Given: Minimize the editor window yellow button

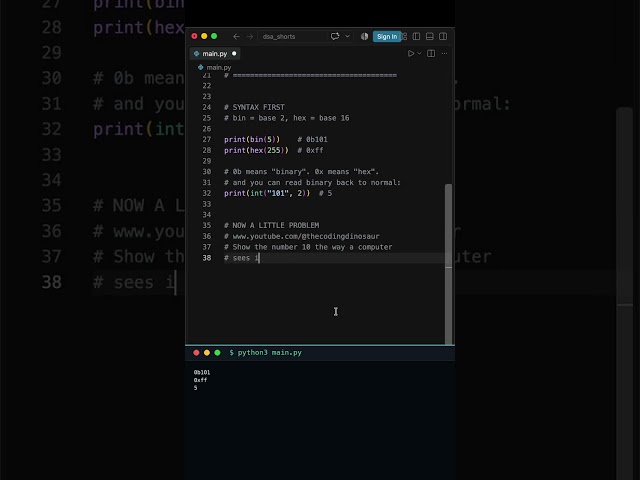Looking at the screenshot, I should point(204,36).
